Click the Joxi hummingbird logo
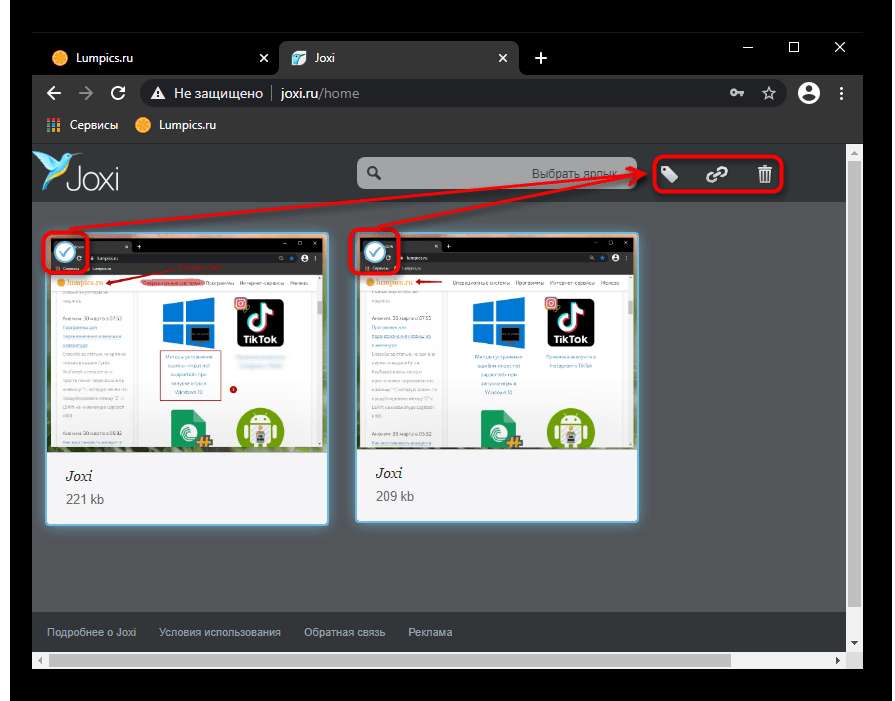895x701 pixels. point(77,172)
